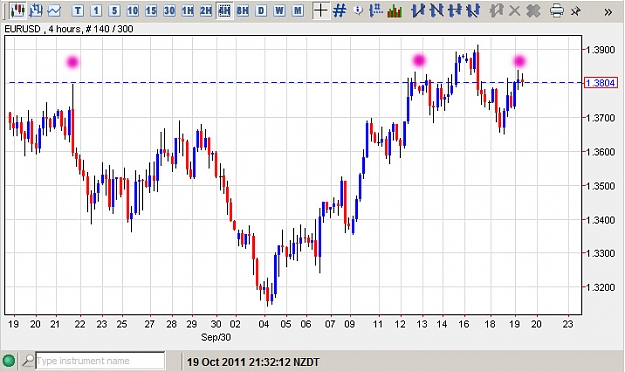This screenshot has width=625, height=372.
Task: Click the magnifier search icon
Action: coord(28,361)
